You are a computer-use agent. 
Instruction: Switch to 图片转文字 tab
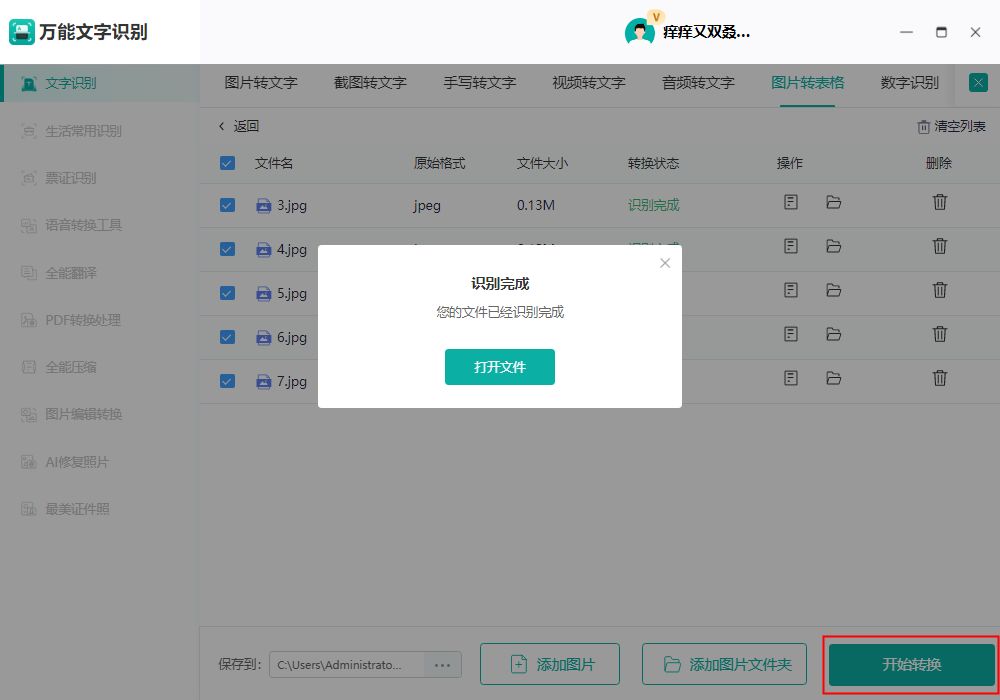point(261,83)
